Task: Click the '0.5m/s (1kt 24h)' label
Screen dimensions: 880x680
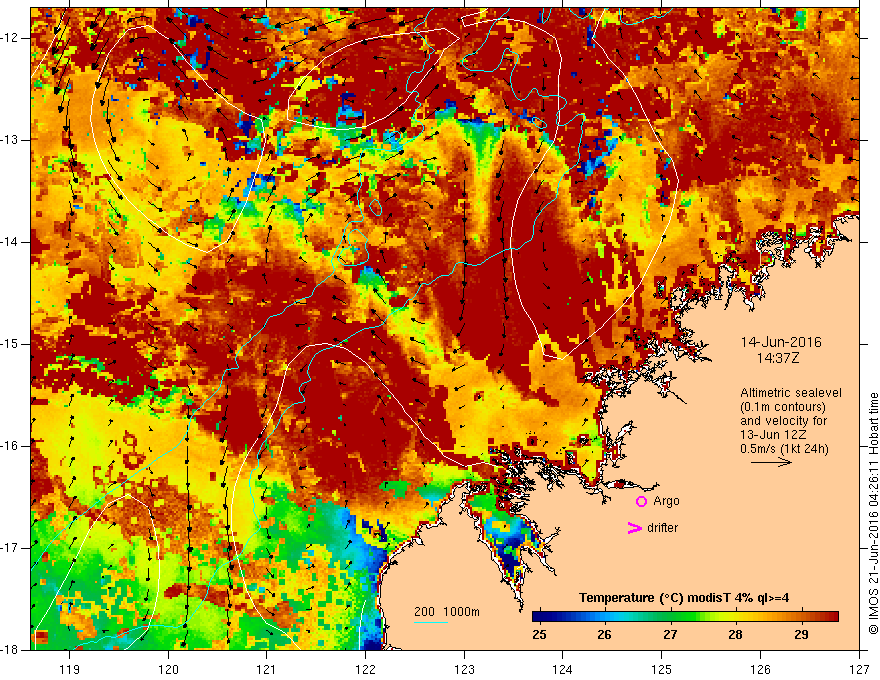Action: coord(784,449)
